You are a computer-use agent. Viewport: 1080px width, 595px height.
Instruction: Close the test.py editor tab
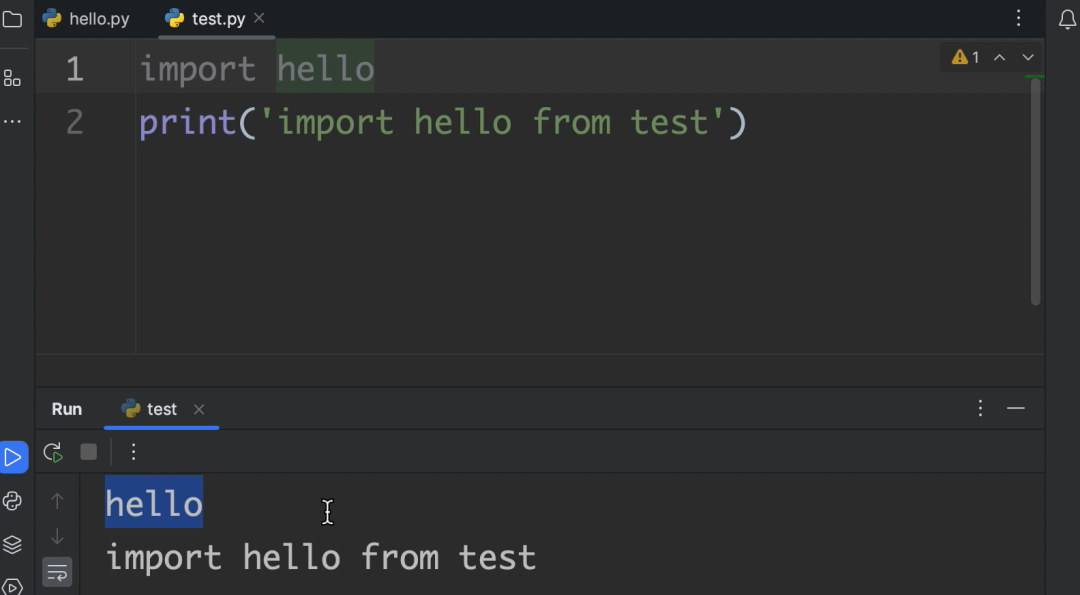click(259, 18)
